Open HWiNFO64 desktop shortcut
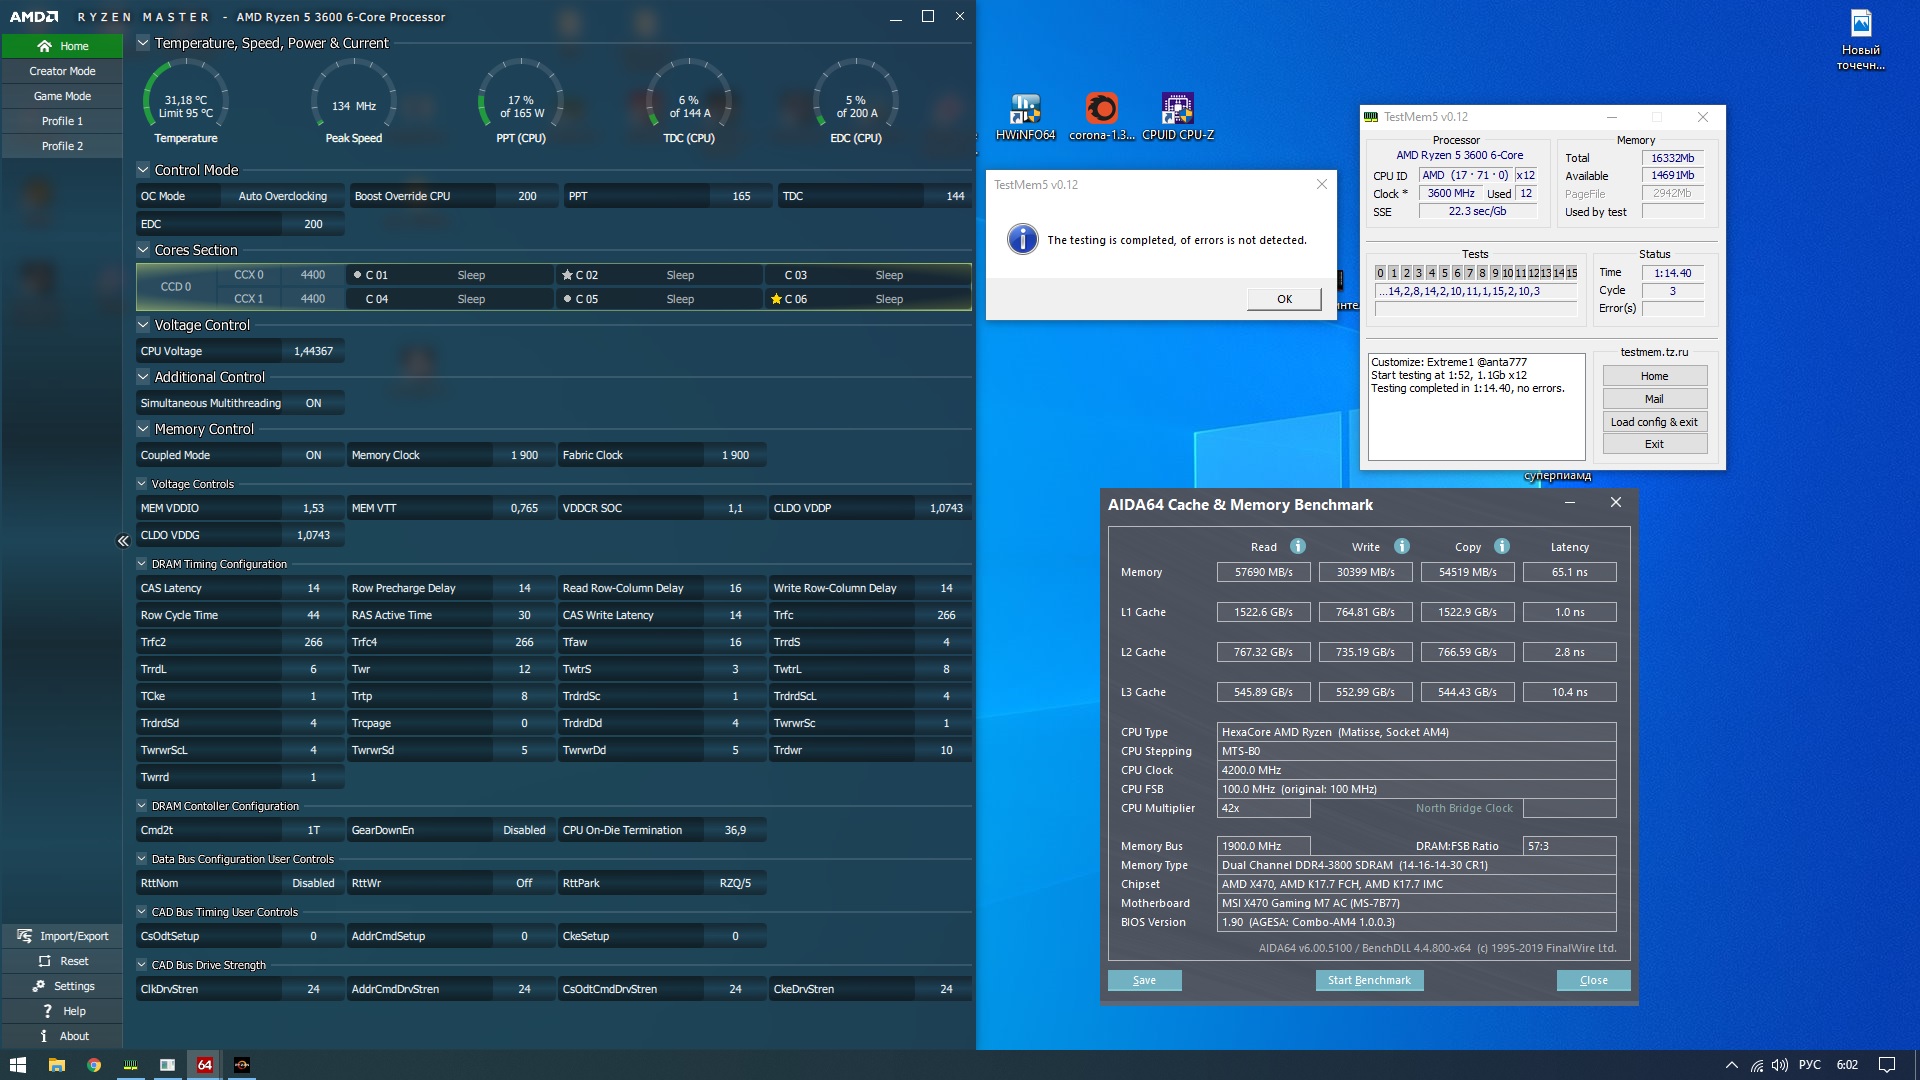Image resolution: width=1920 pixels, height=1080 pixels. point(1025,110)
